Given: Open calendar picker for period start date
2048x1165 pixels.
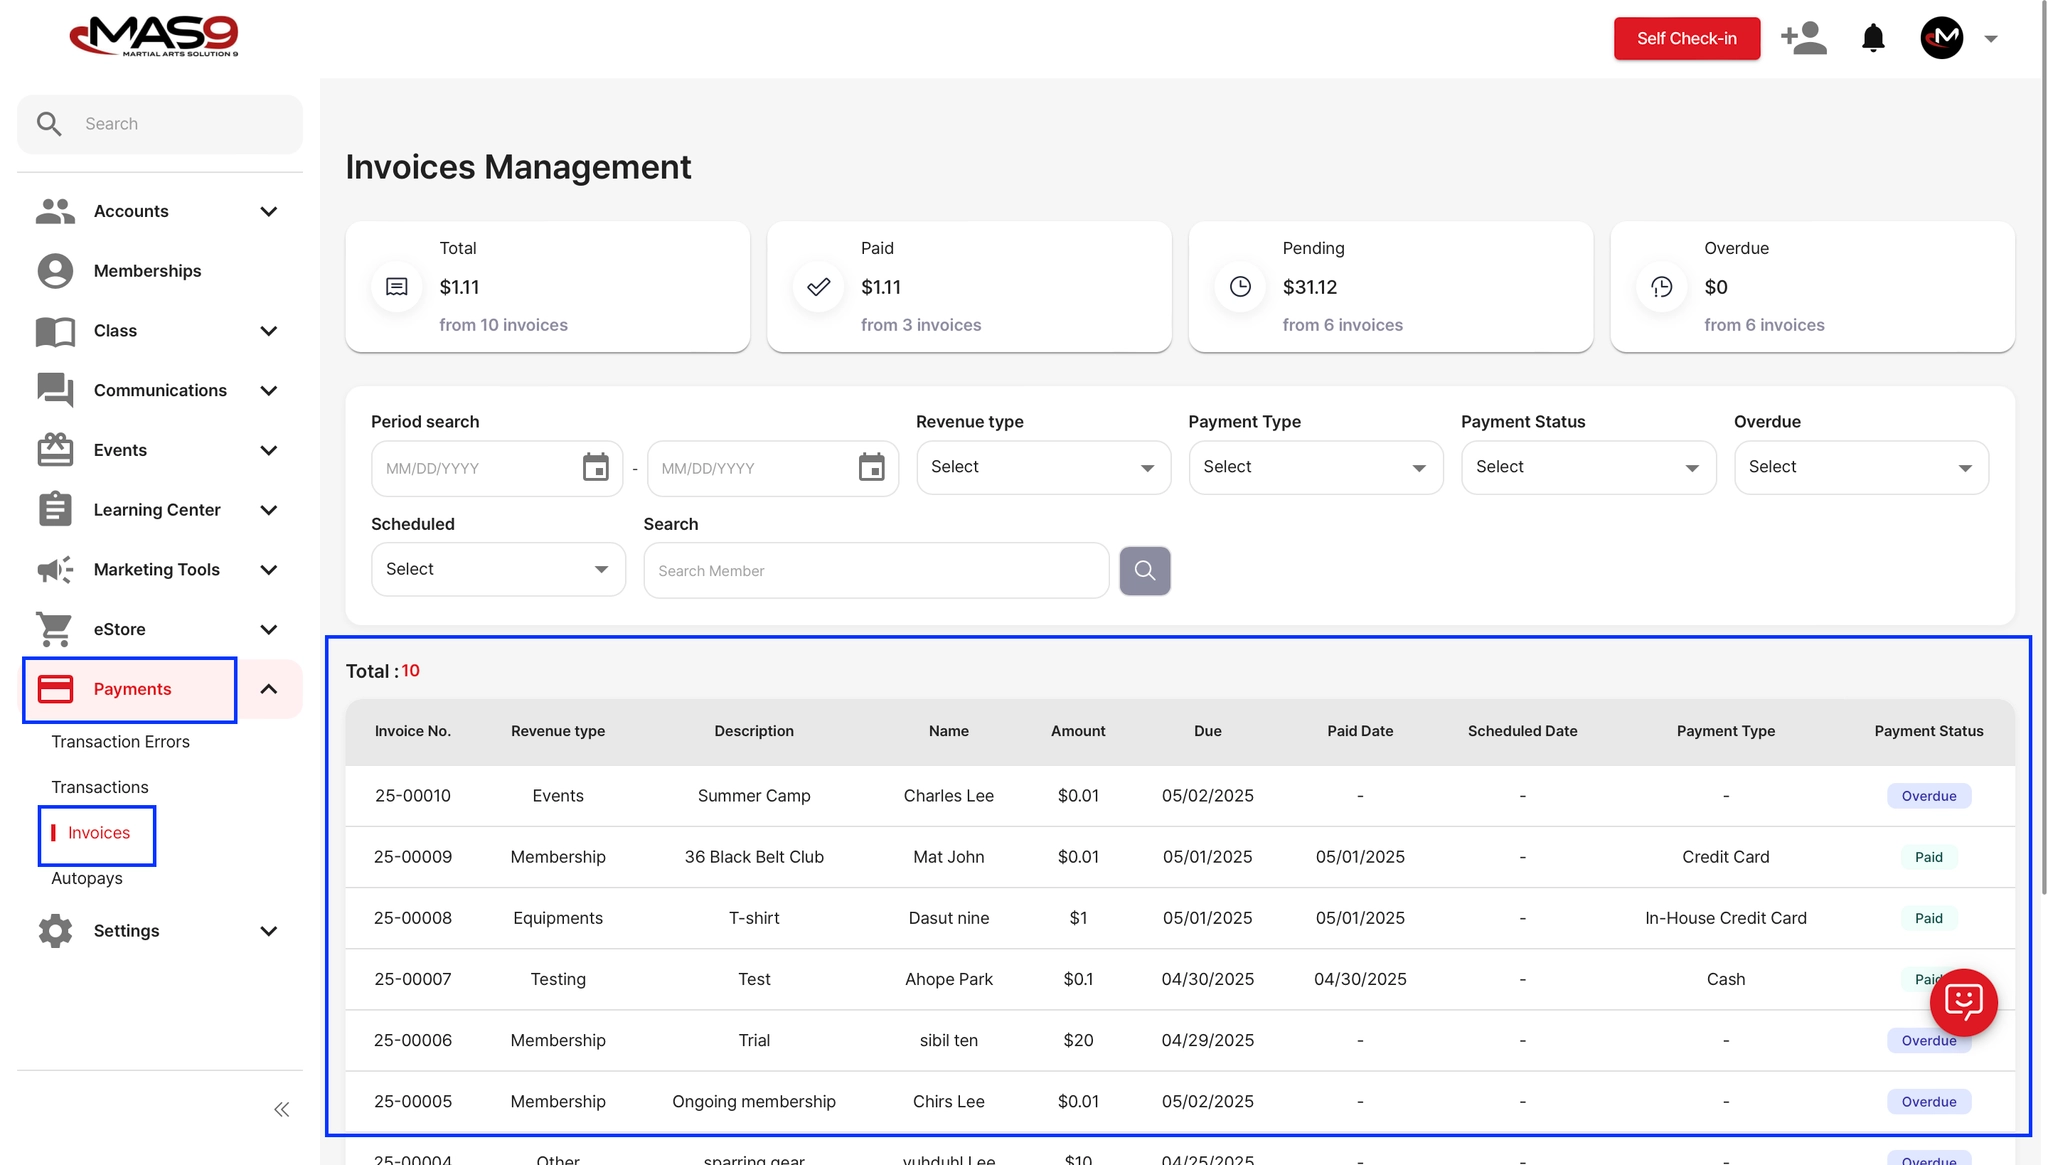Looking at the screenshot, I should (596, 468).
